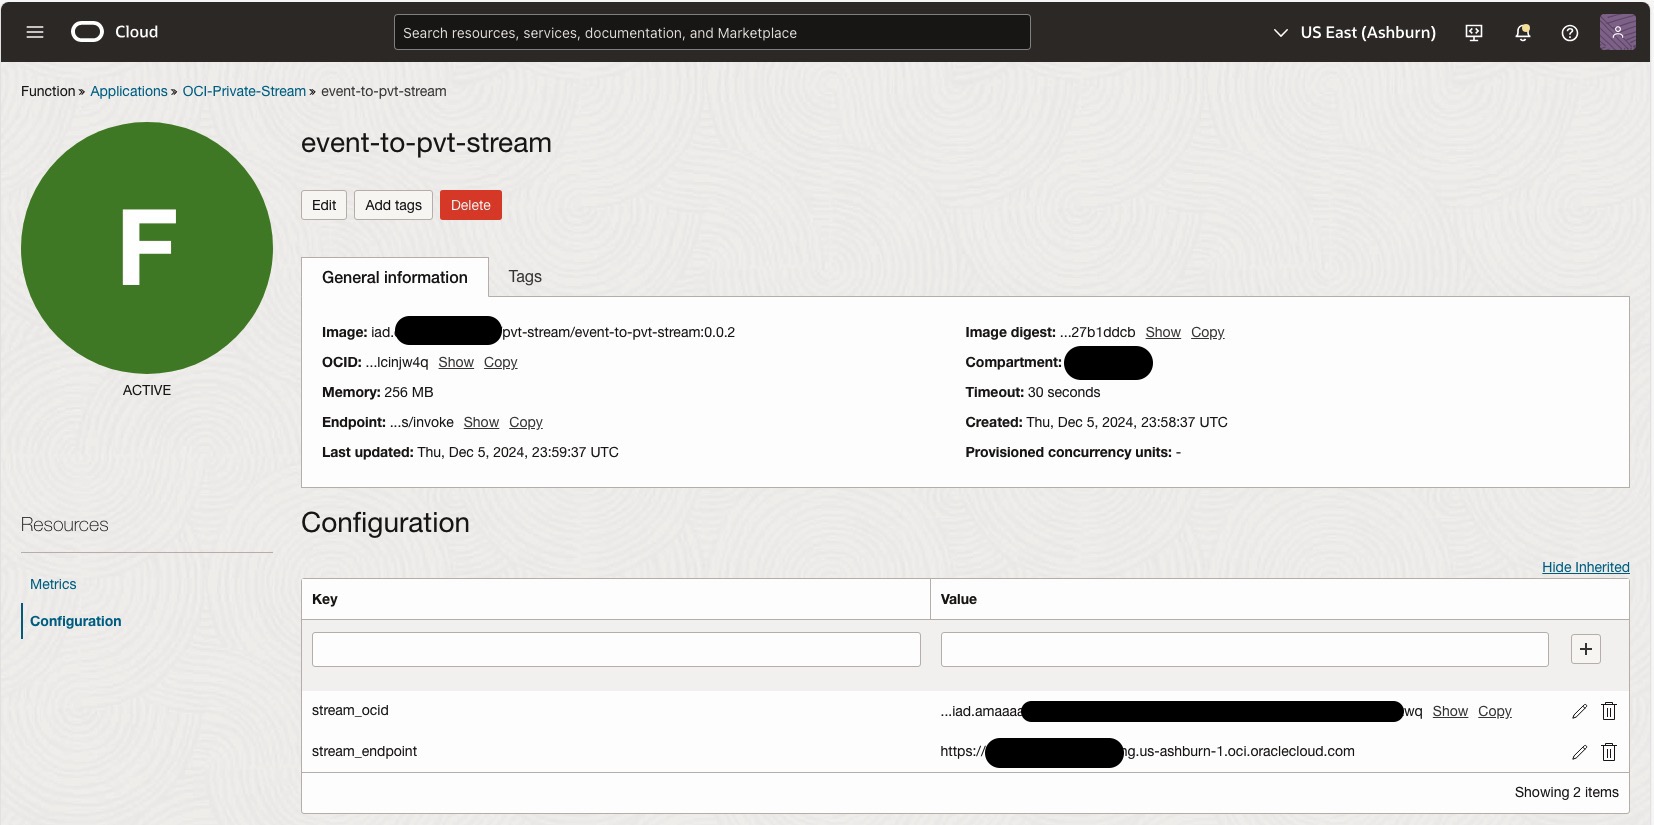Click the Memory: 256 MB text
1654x825 pixels.
378,392
